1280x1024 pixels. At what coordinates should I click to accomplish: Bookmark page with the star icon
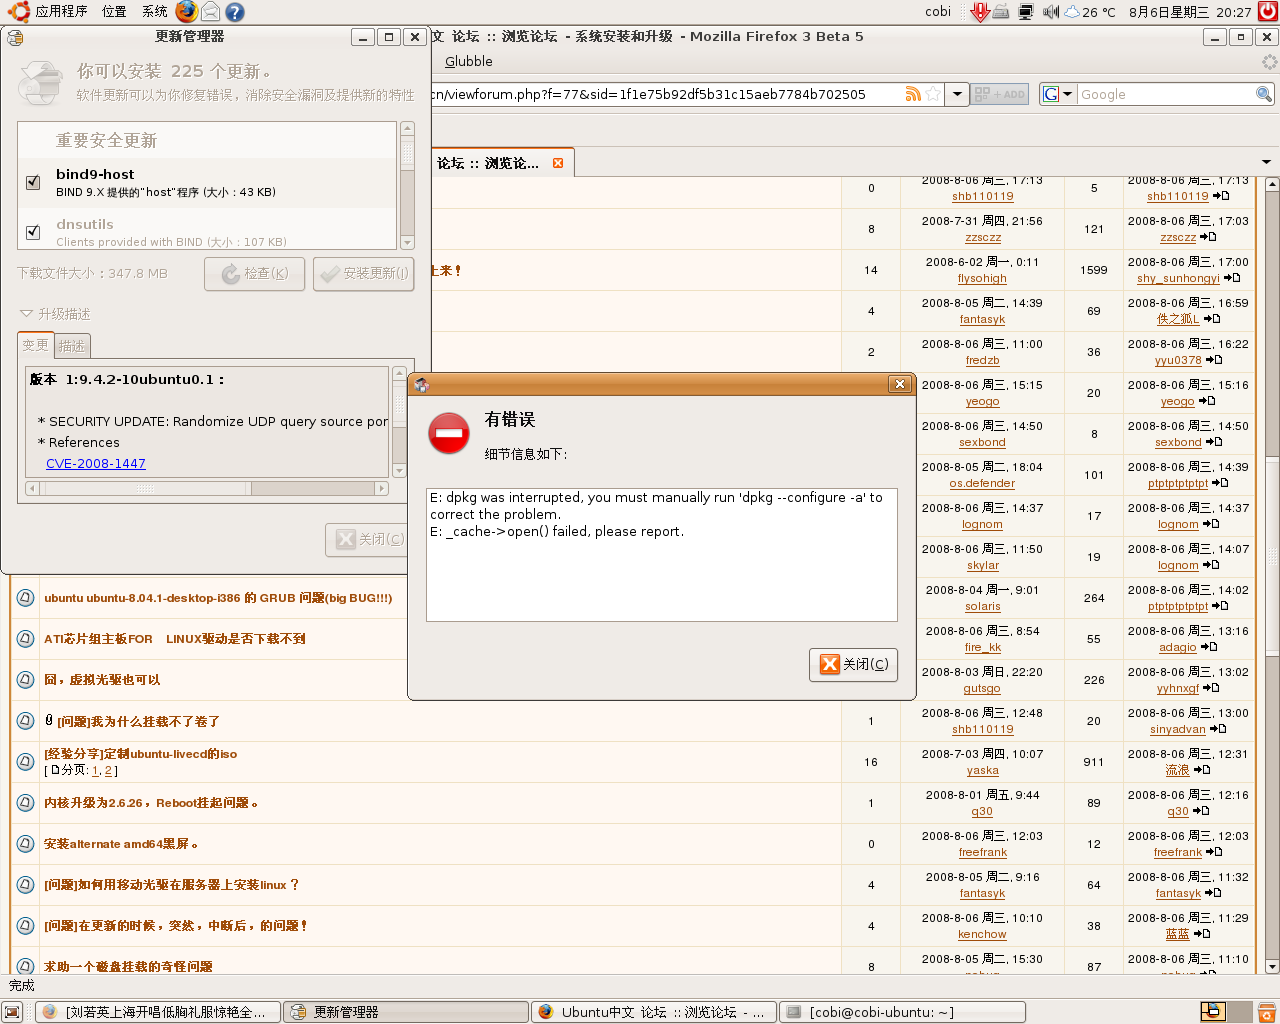click(933, 94)
